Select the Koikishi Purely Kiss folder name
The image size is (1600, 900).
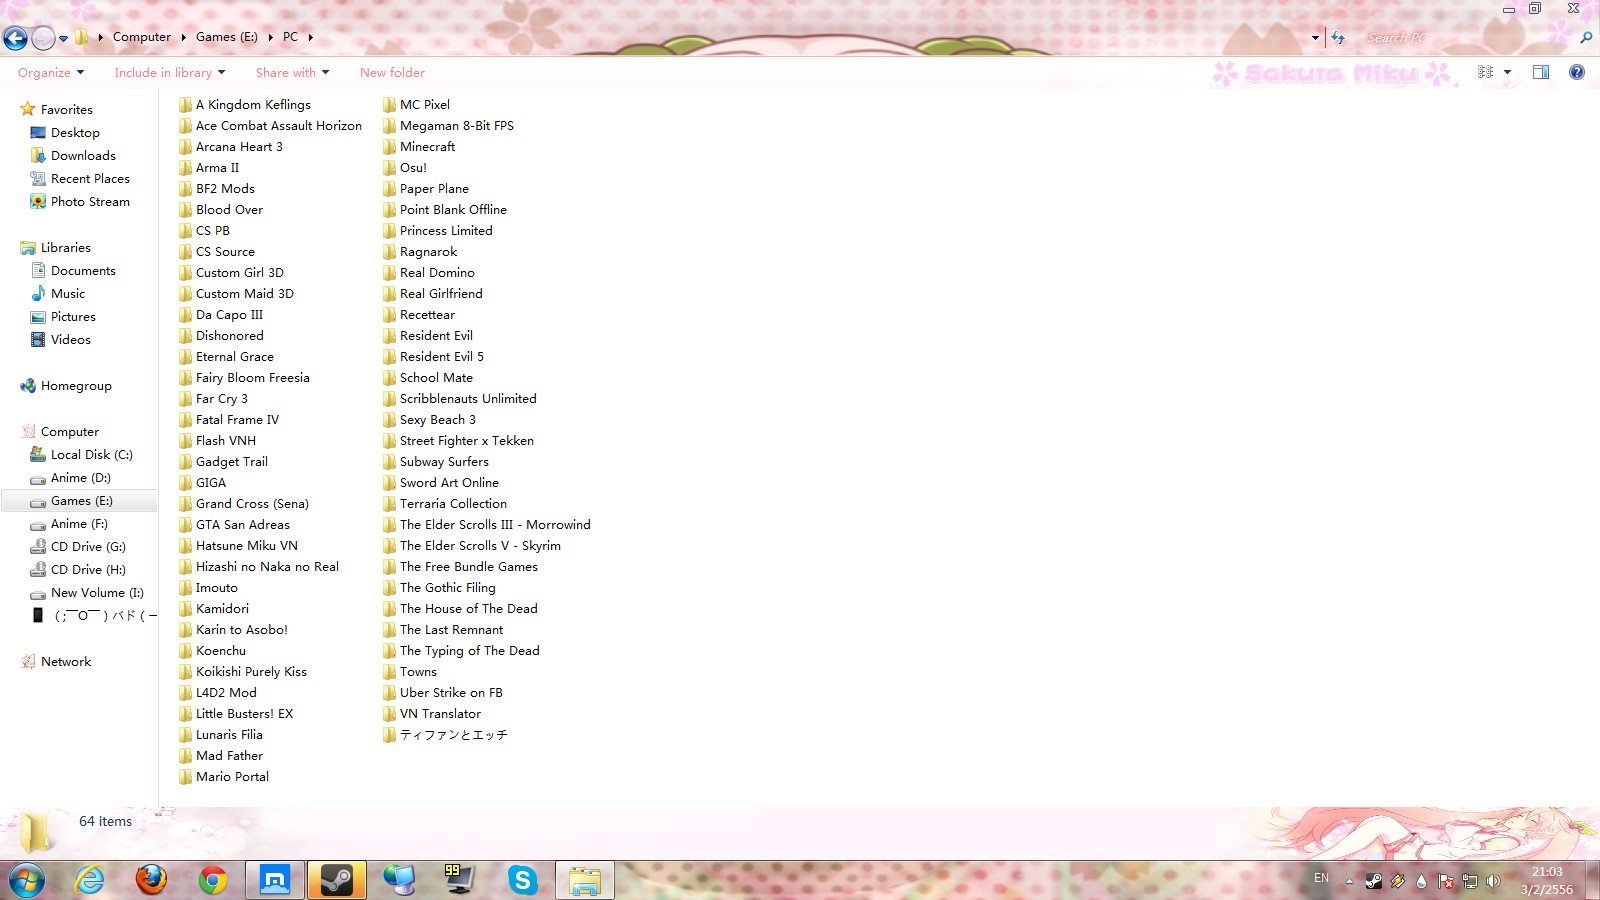click(252, 672)
